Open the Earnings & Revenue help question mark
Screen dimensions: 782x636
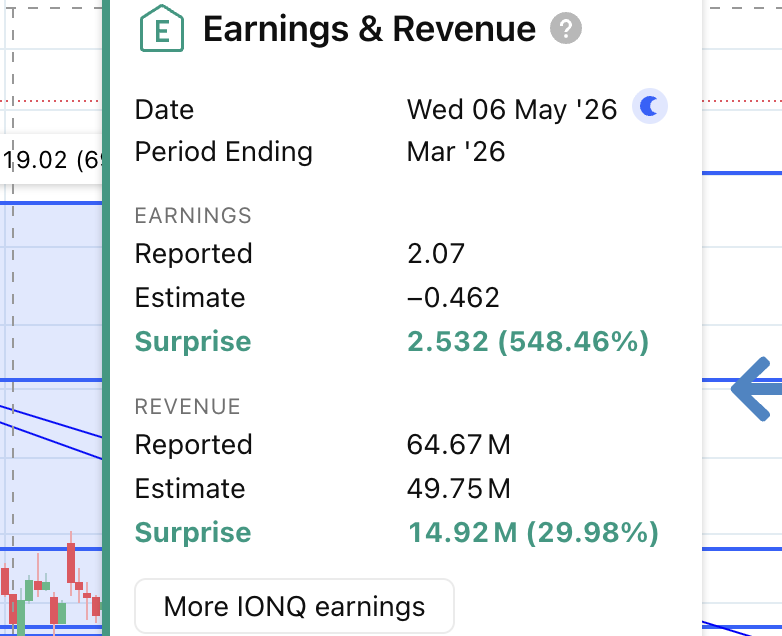566,28
